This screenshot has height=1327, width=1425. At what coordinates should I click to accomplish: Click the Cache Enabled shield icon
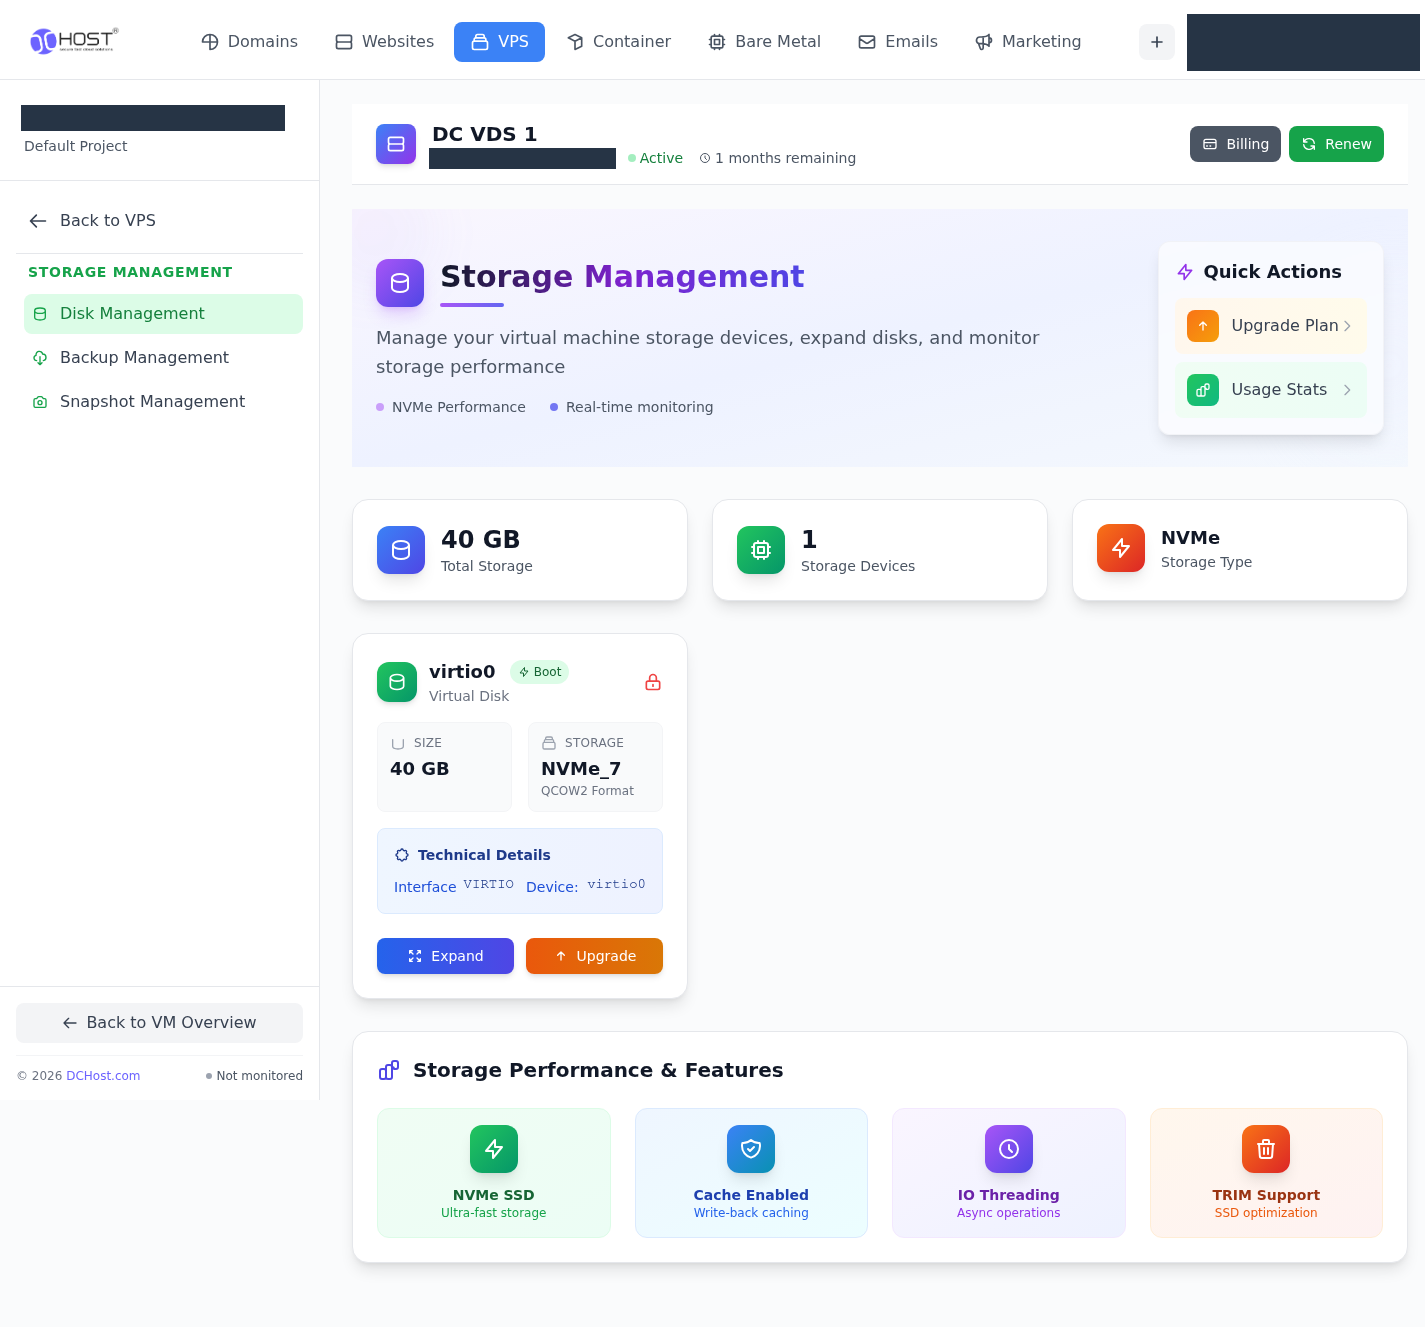point(751,1149)
